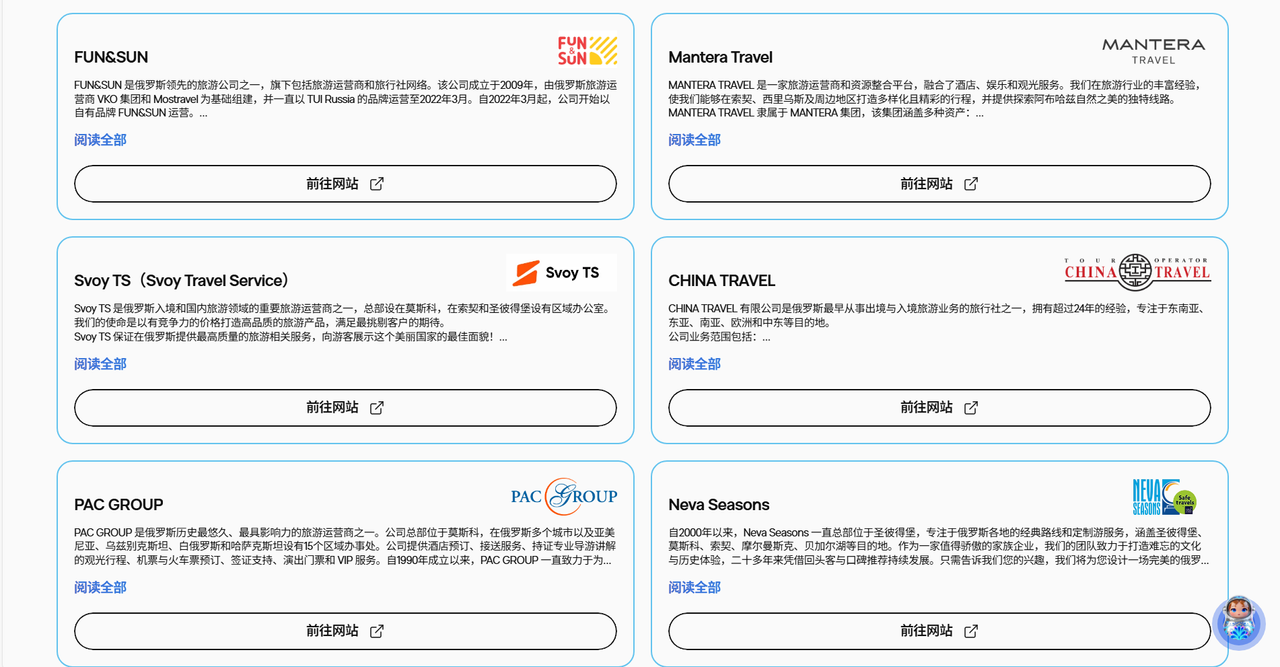Visit FUN&SUN website via 前往网站 button

coord(345,184)
